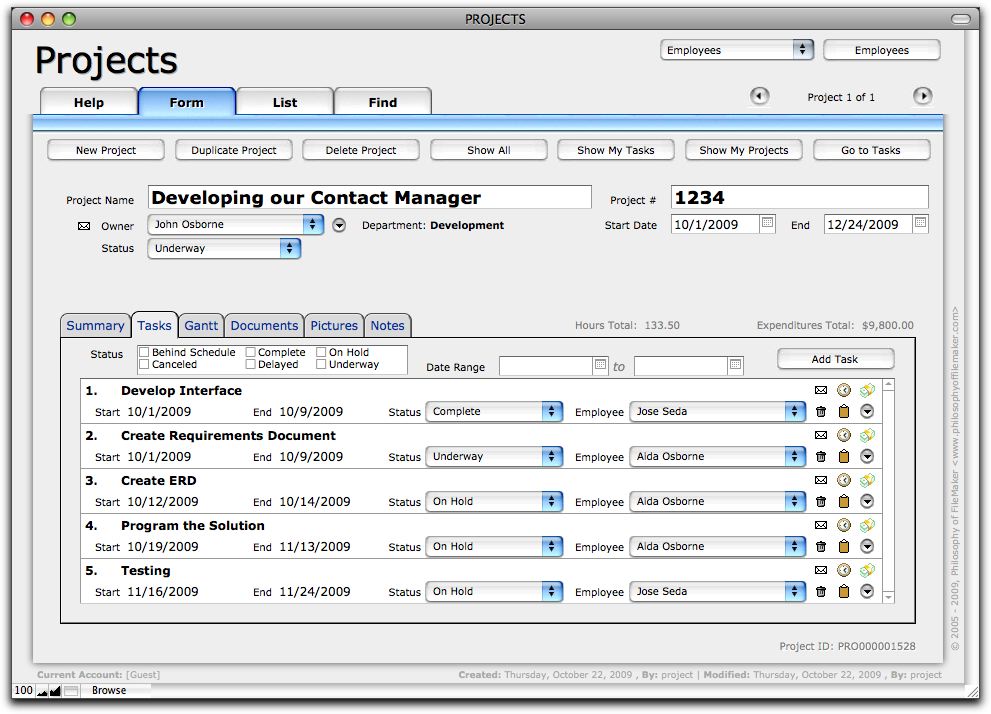The height and width of the screenshot is (714, 991).
Task: Click clock icon on Program the Solution row
Action: 844,524
